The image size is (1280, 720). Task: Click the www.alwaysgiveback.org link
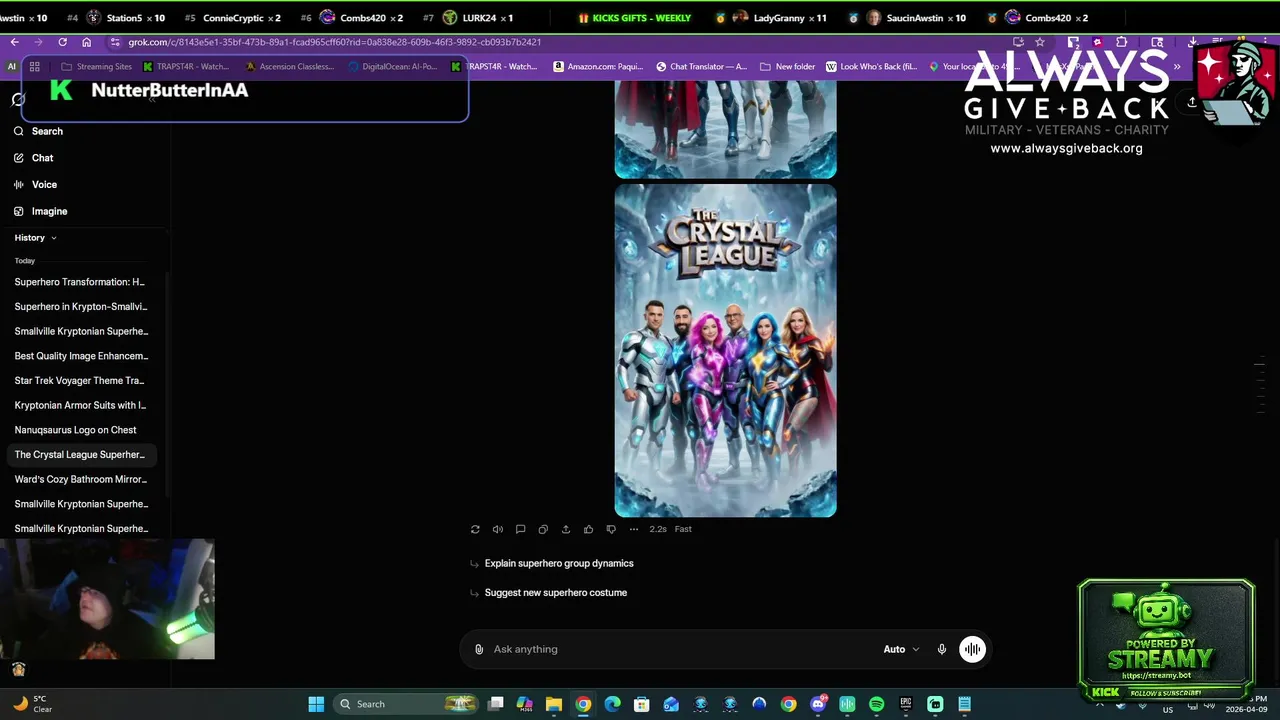tap(1066, 148)
